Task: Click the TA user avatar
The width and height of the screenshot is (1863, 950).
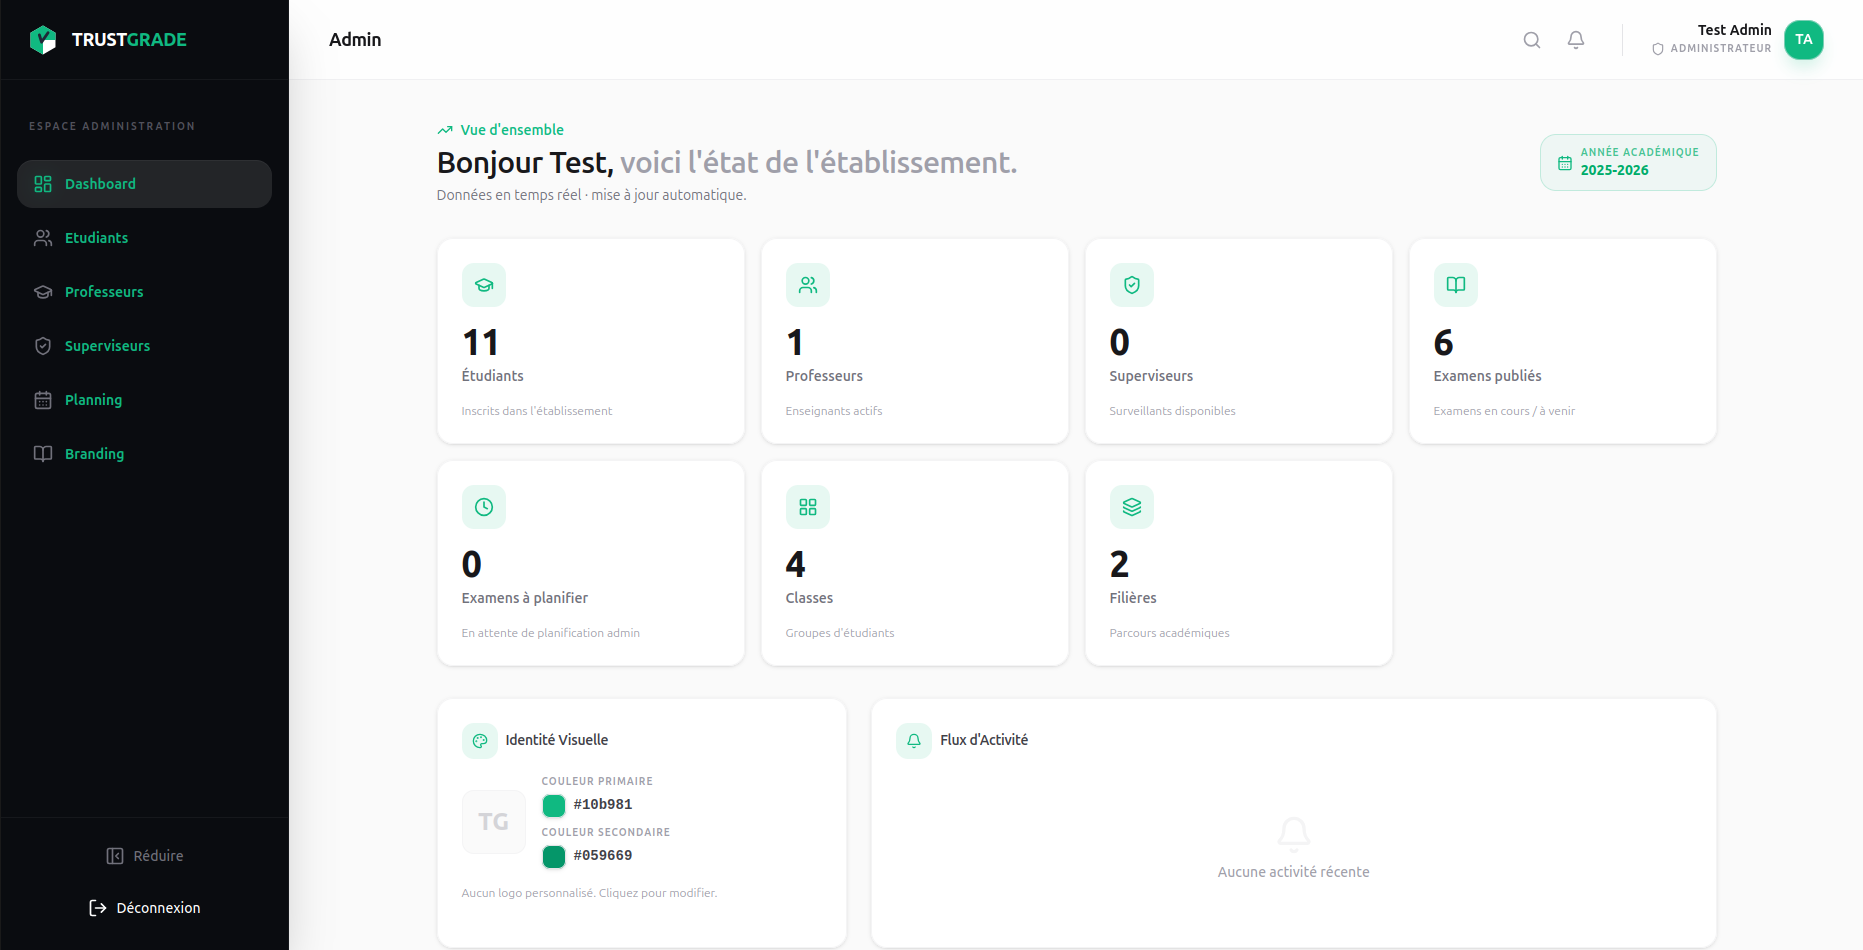Action: (x=1803, y=40)
